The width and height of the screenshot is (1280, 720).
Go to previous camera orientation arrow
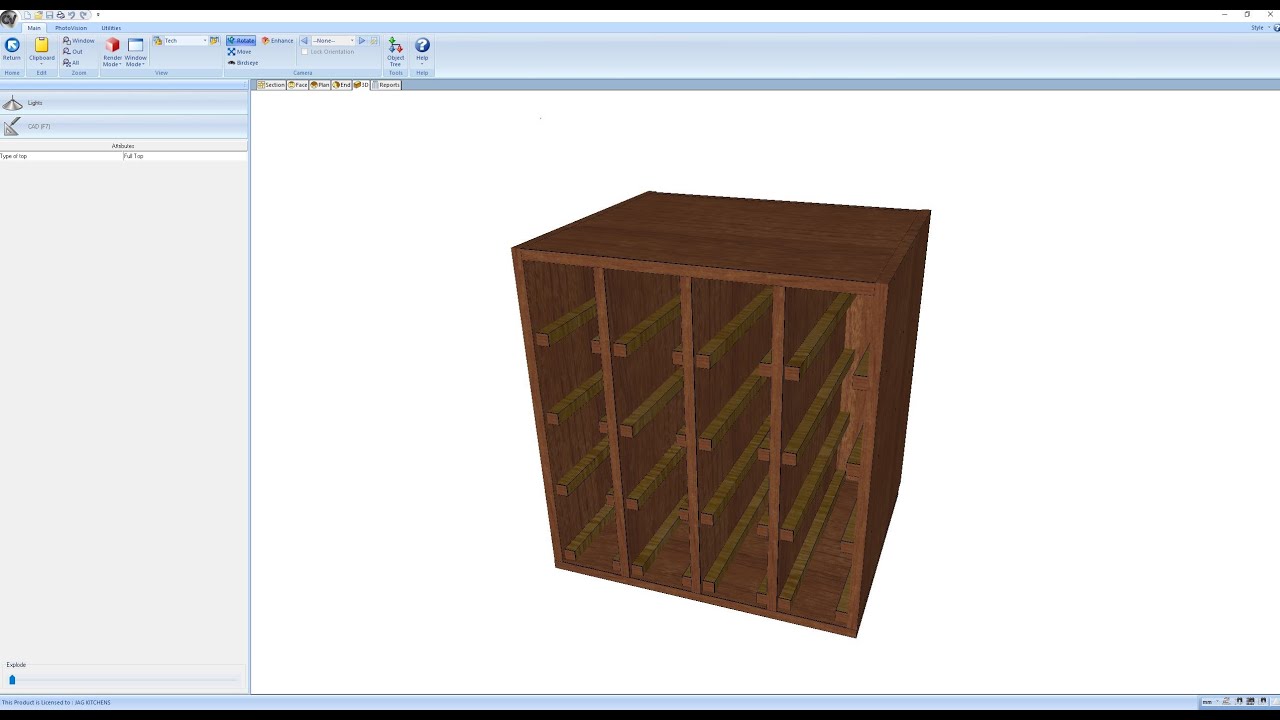(304, 41)
